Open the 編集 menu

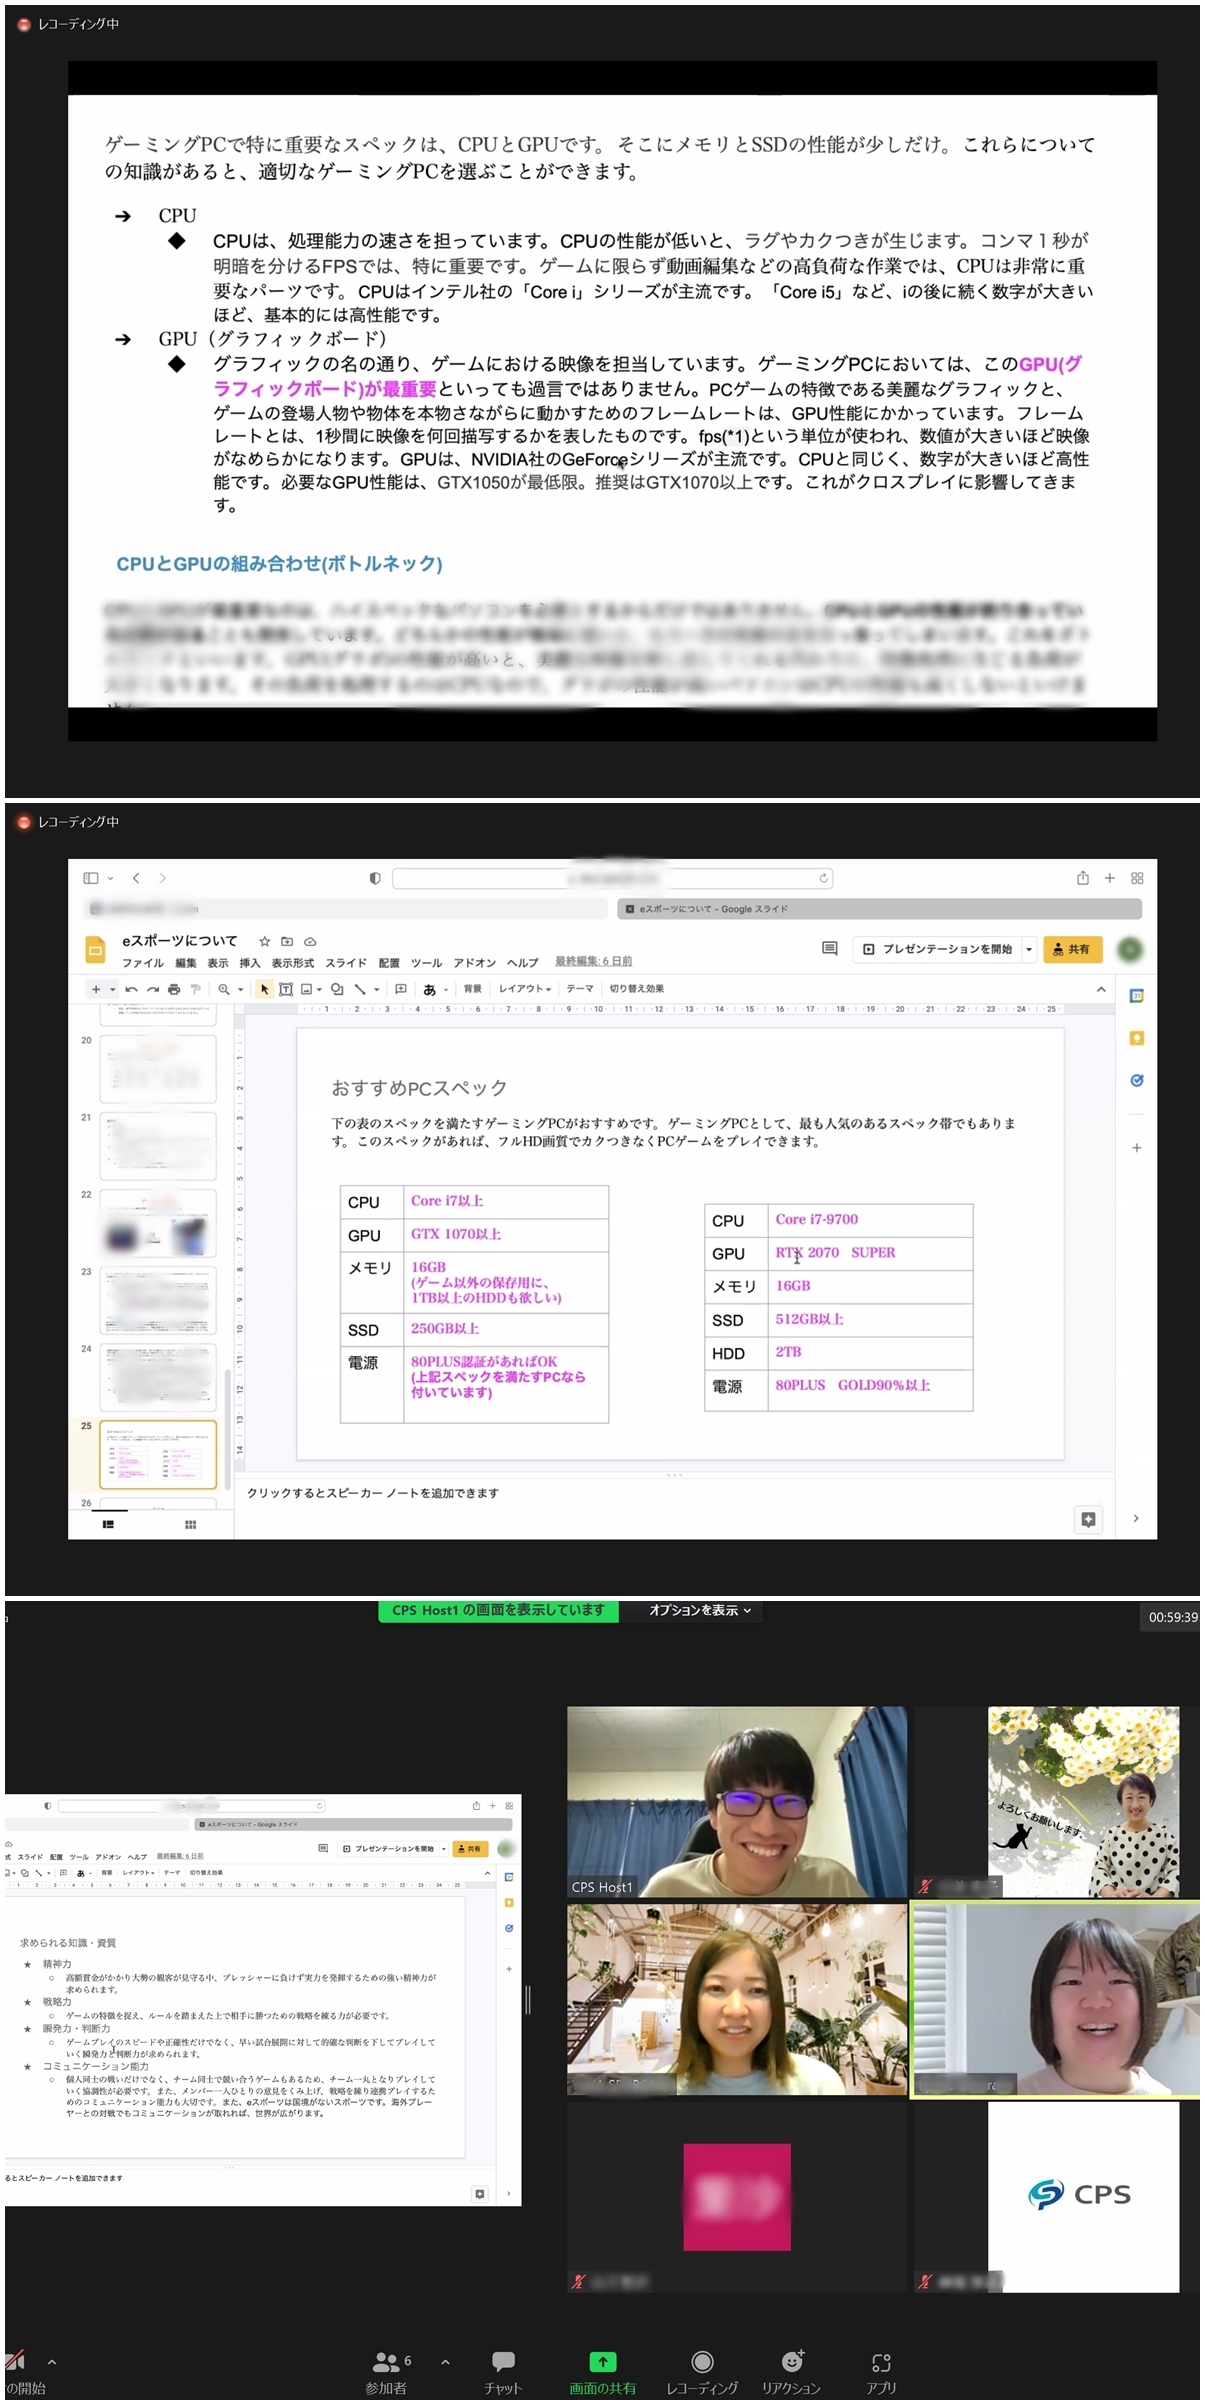(x=186, y=963)
